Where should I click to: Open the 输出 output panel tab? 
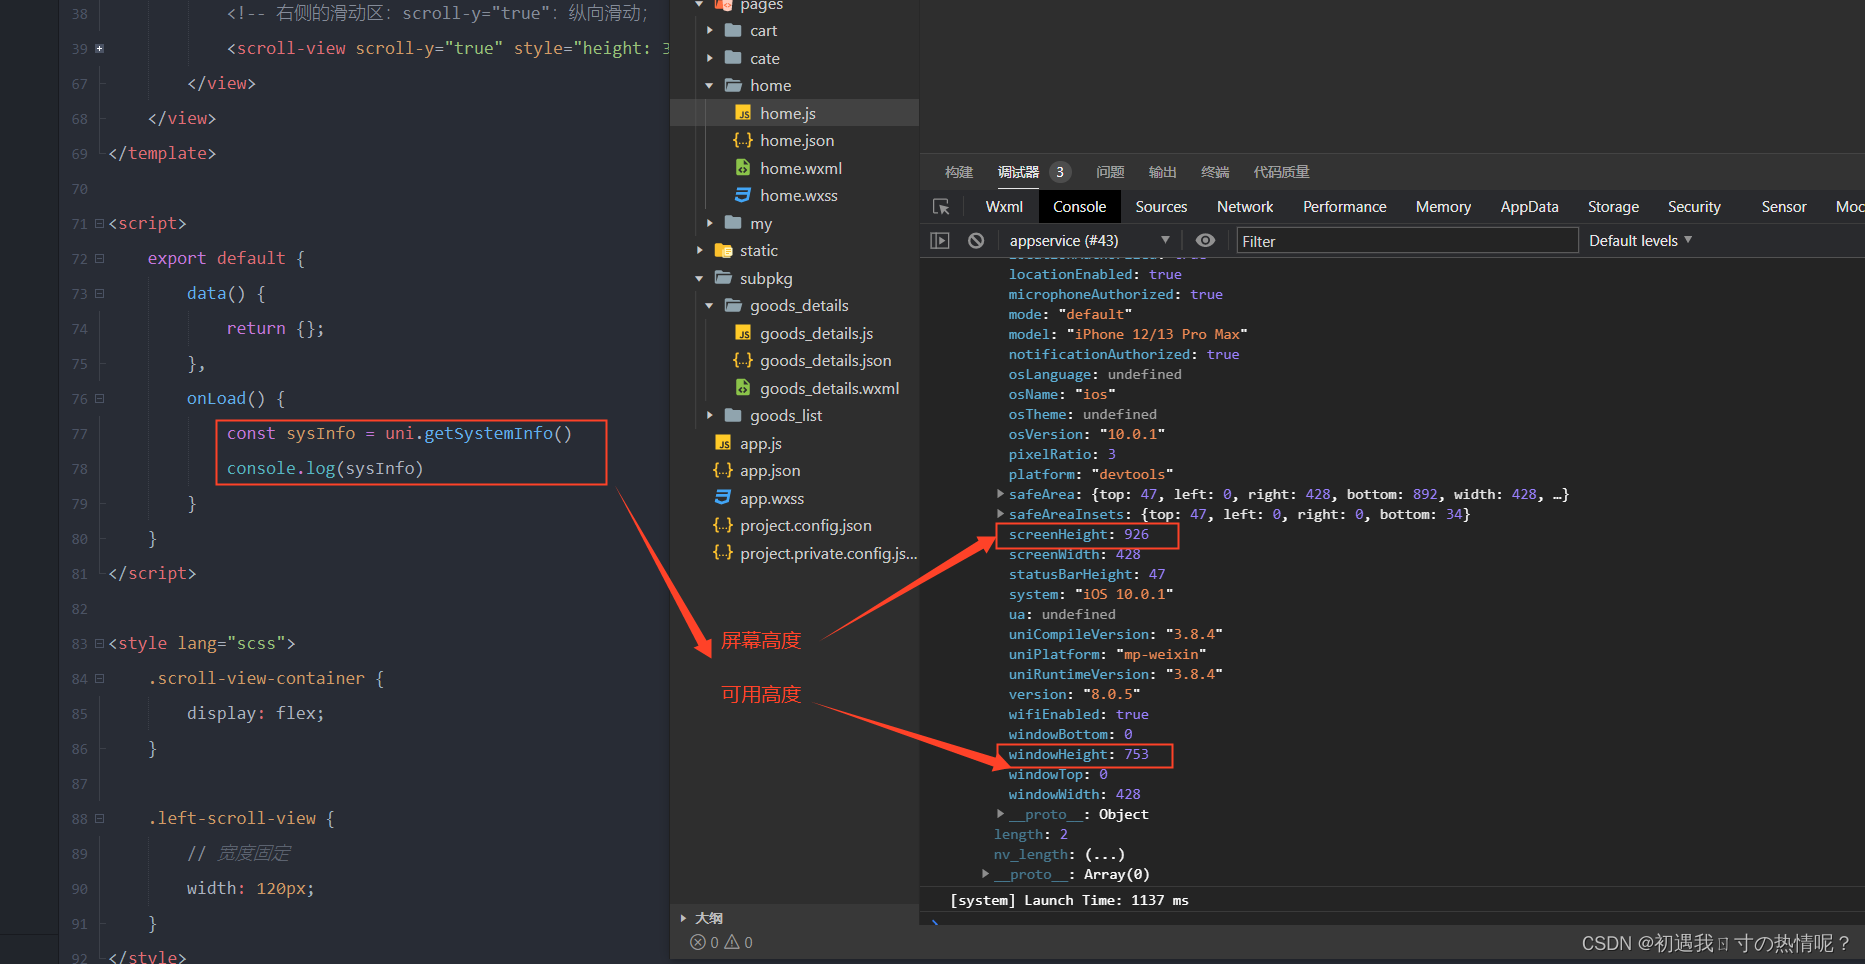[x=1162, y=172]
